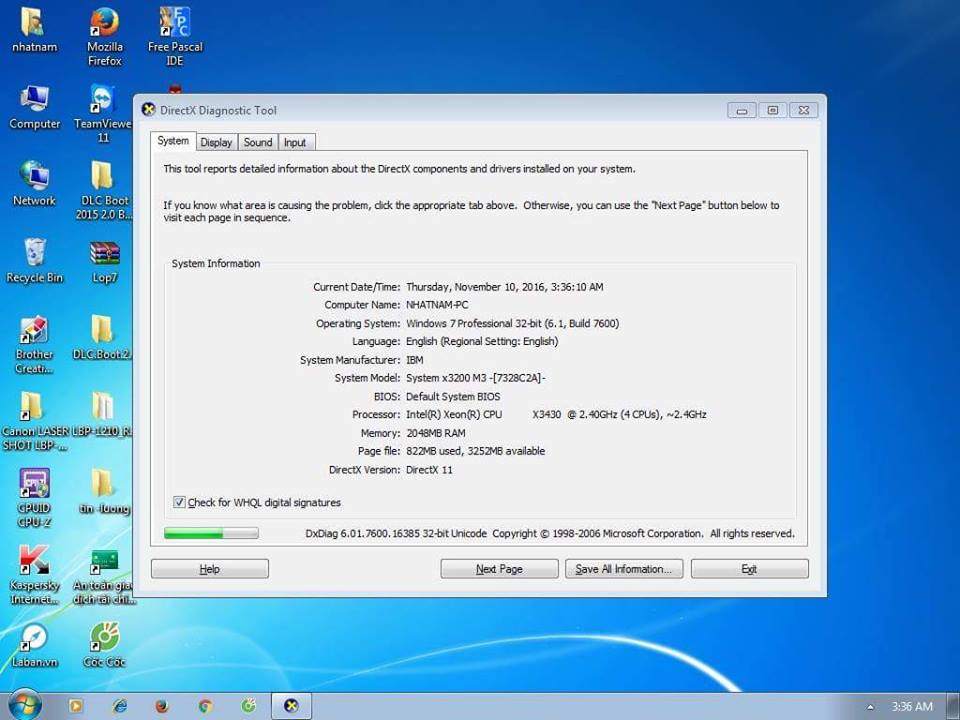
Task: Show hidden system tray icons
Action: (871, 707)
